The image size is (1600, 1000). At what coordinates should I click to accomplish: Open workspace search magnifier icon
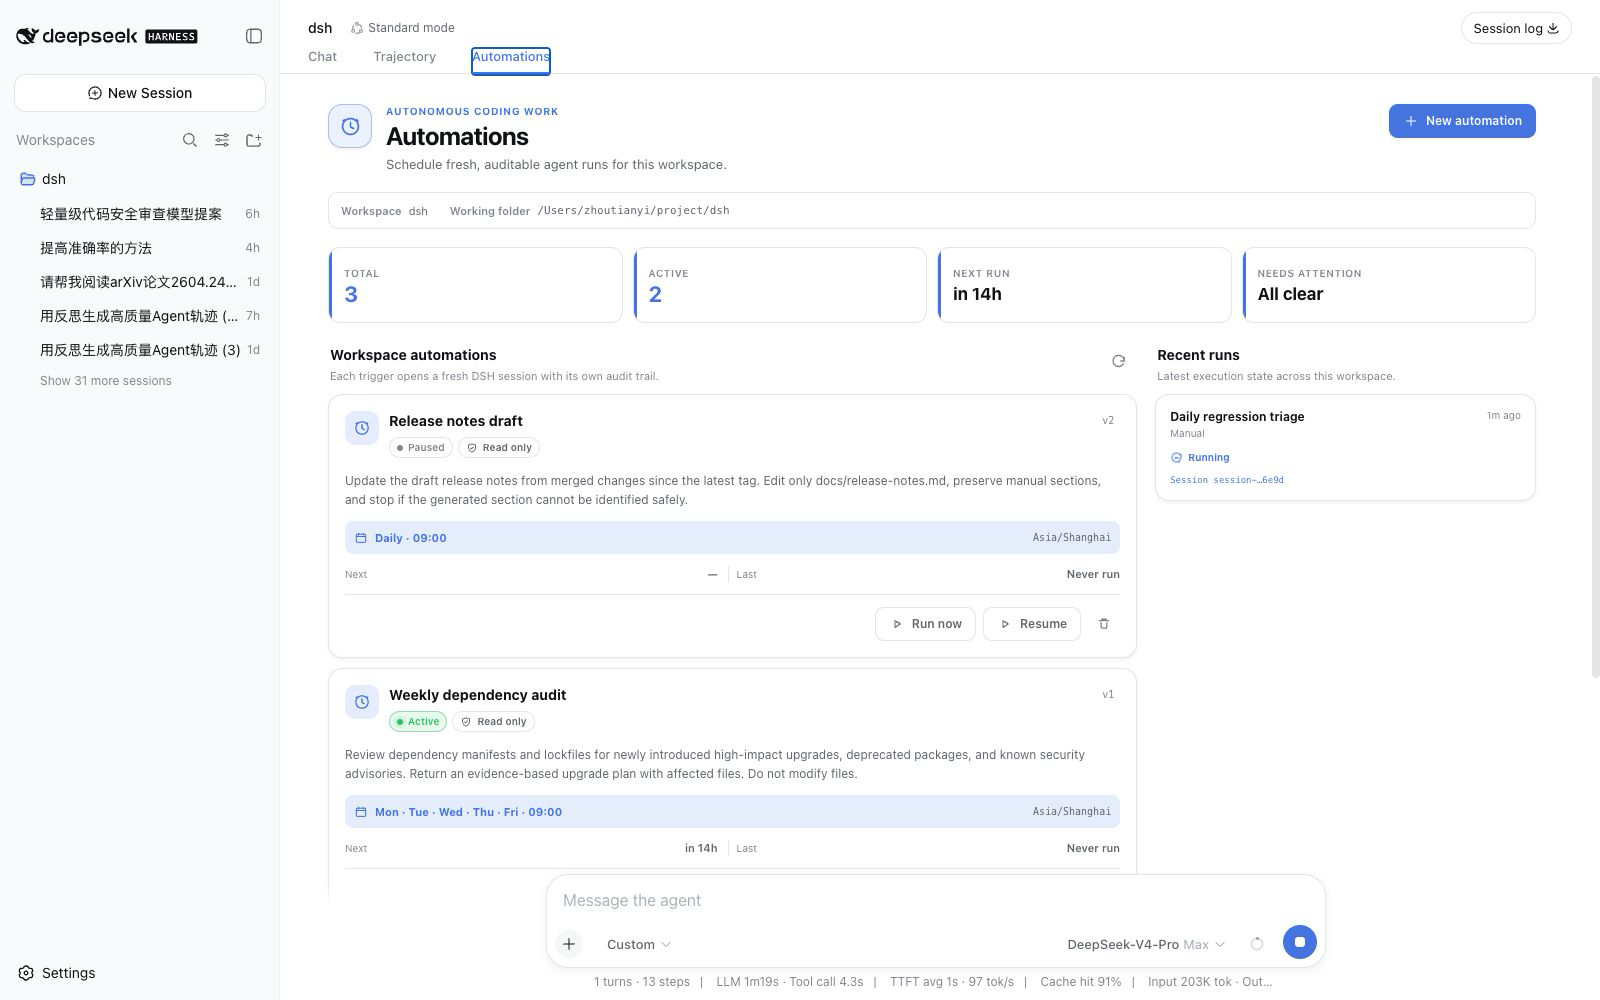(x=189, y=140)
